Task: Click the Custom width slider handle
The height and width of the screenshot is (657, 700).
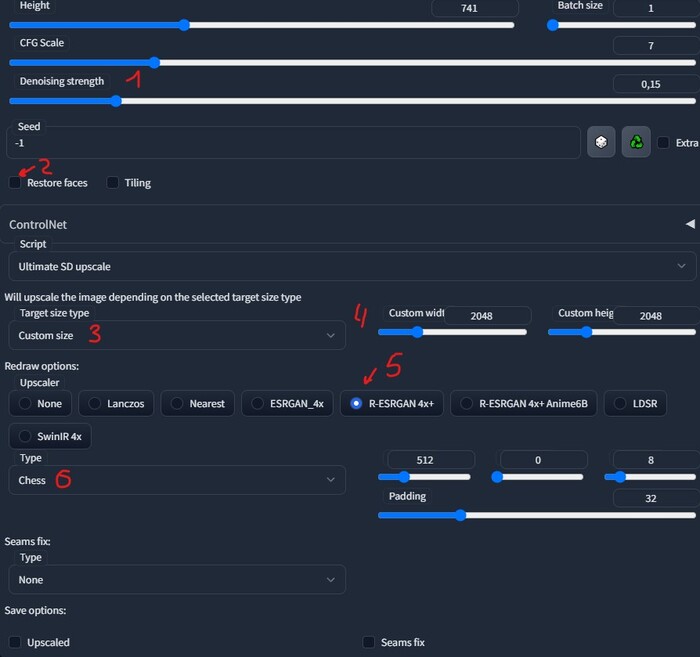Action: point(417,332)
